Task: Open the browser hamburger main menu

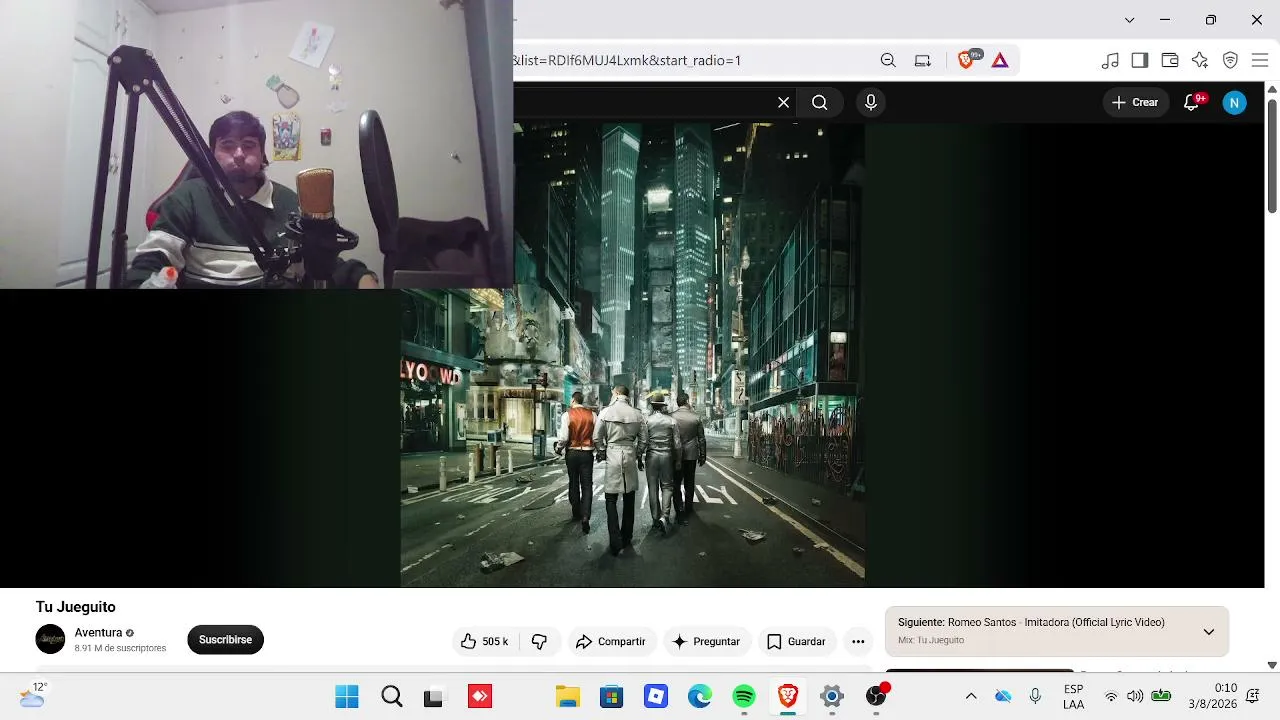Action: (1259, 60)
